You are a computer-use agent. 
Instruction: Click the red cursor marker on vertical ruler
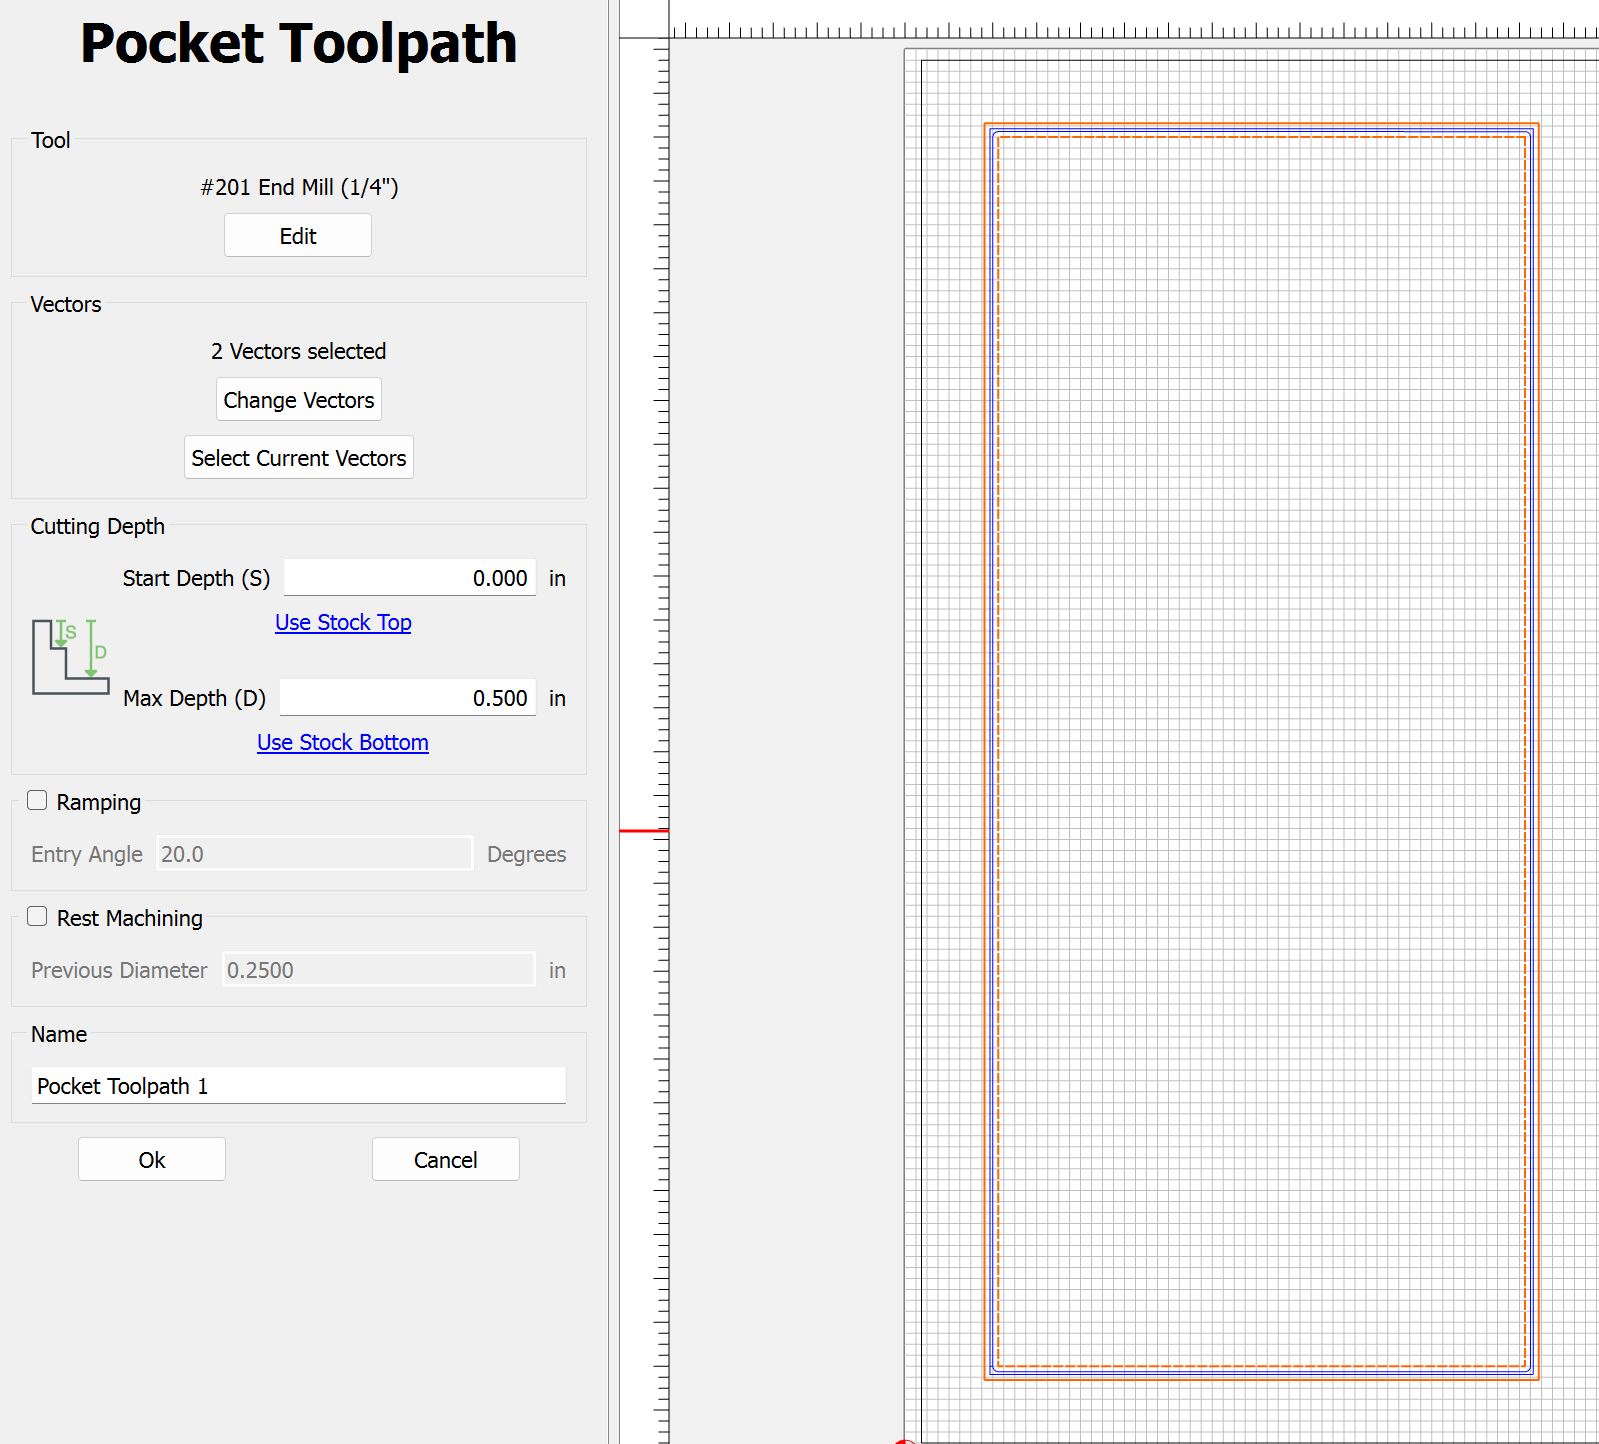click(644, 831)
